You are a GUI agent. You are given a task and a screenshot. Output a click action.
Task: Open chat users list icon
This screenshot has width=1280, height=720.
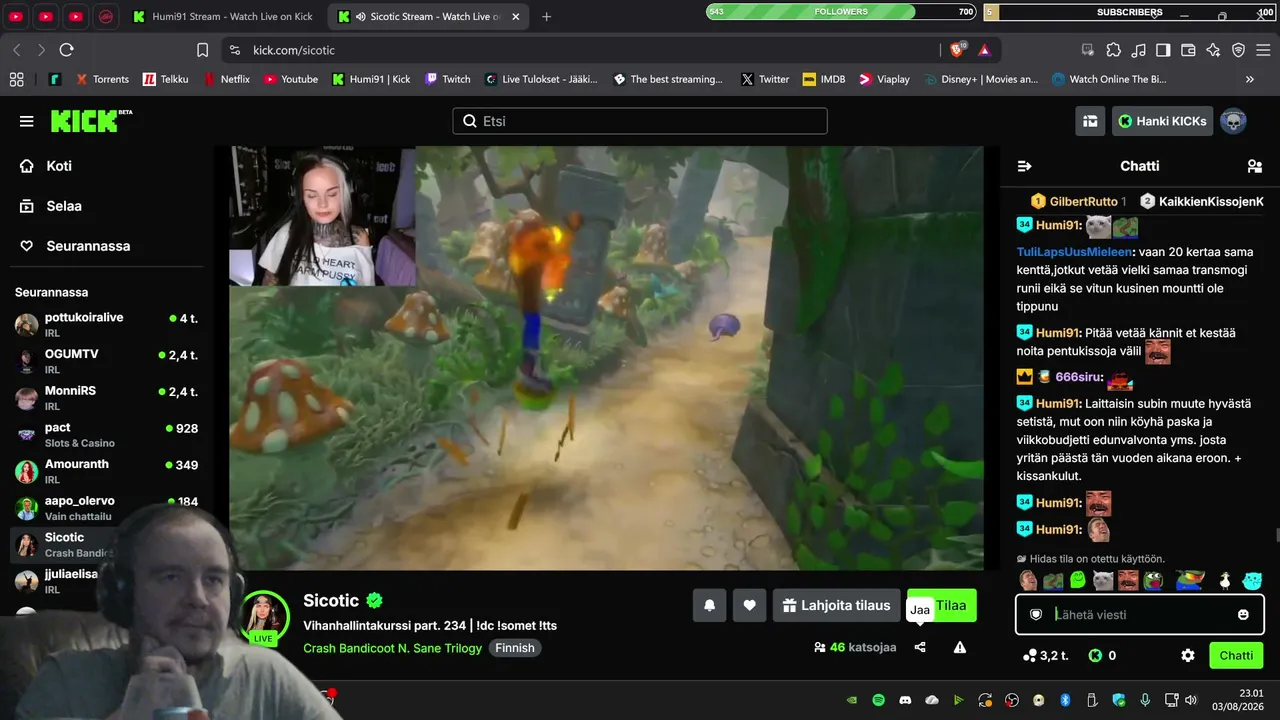[1254, 166]
